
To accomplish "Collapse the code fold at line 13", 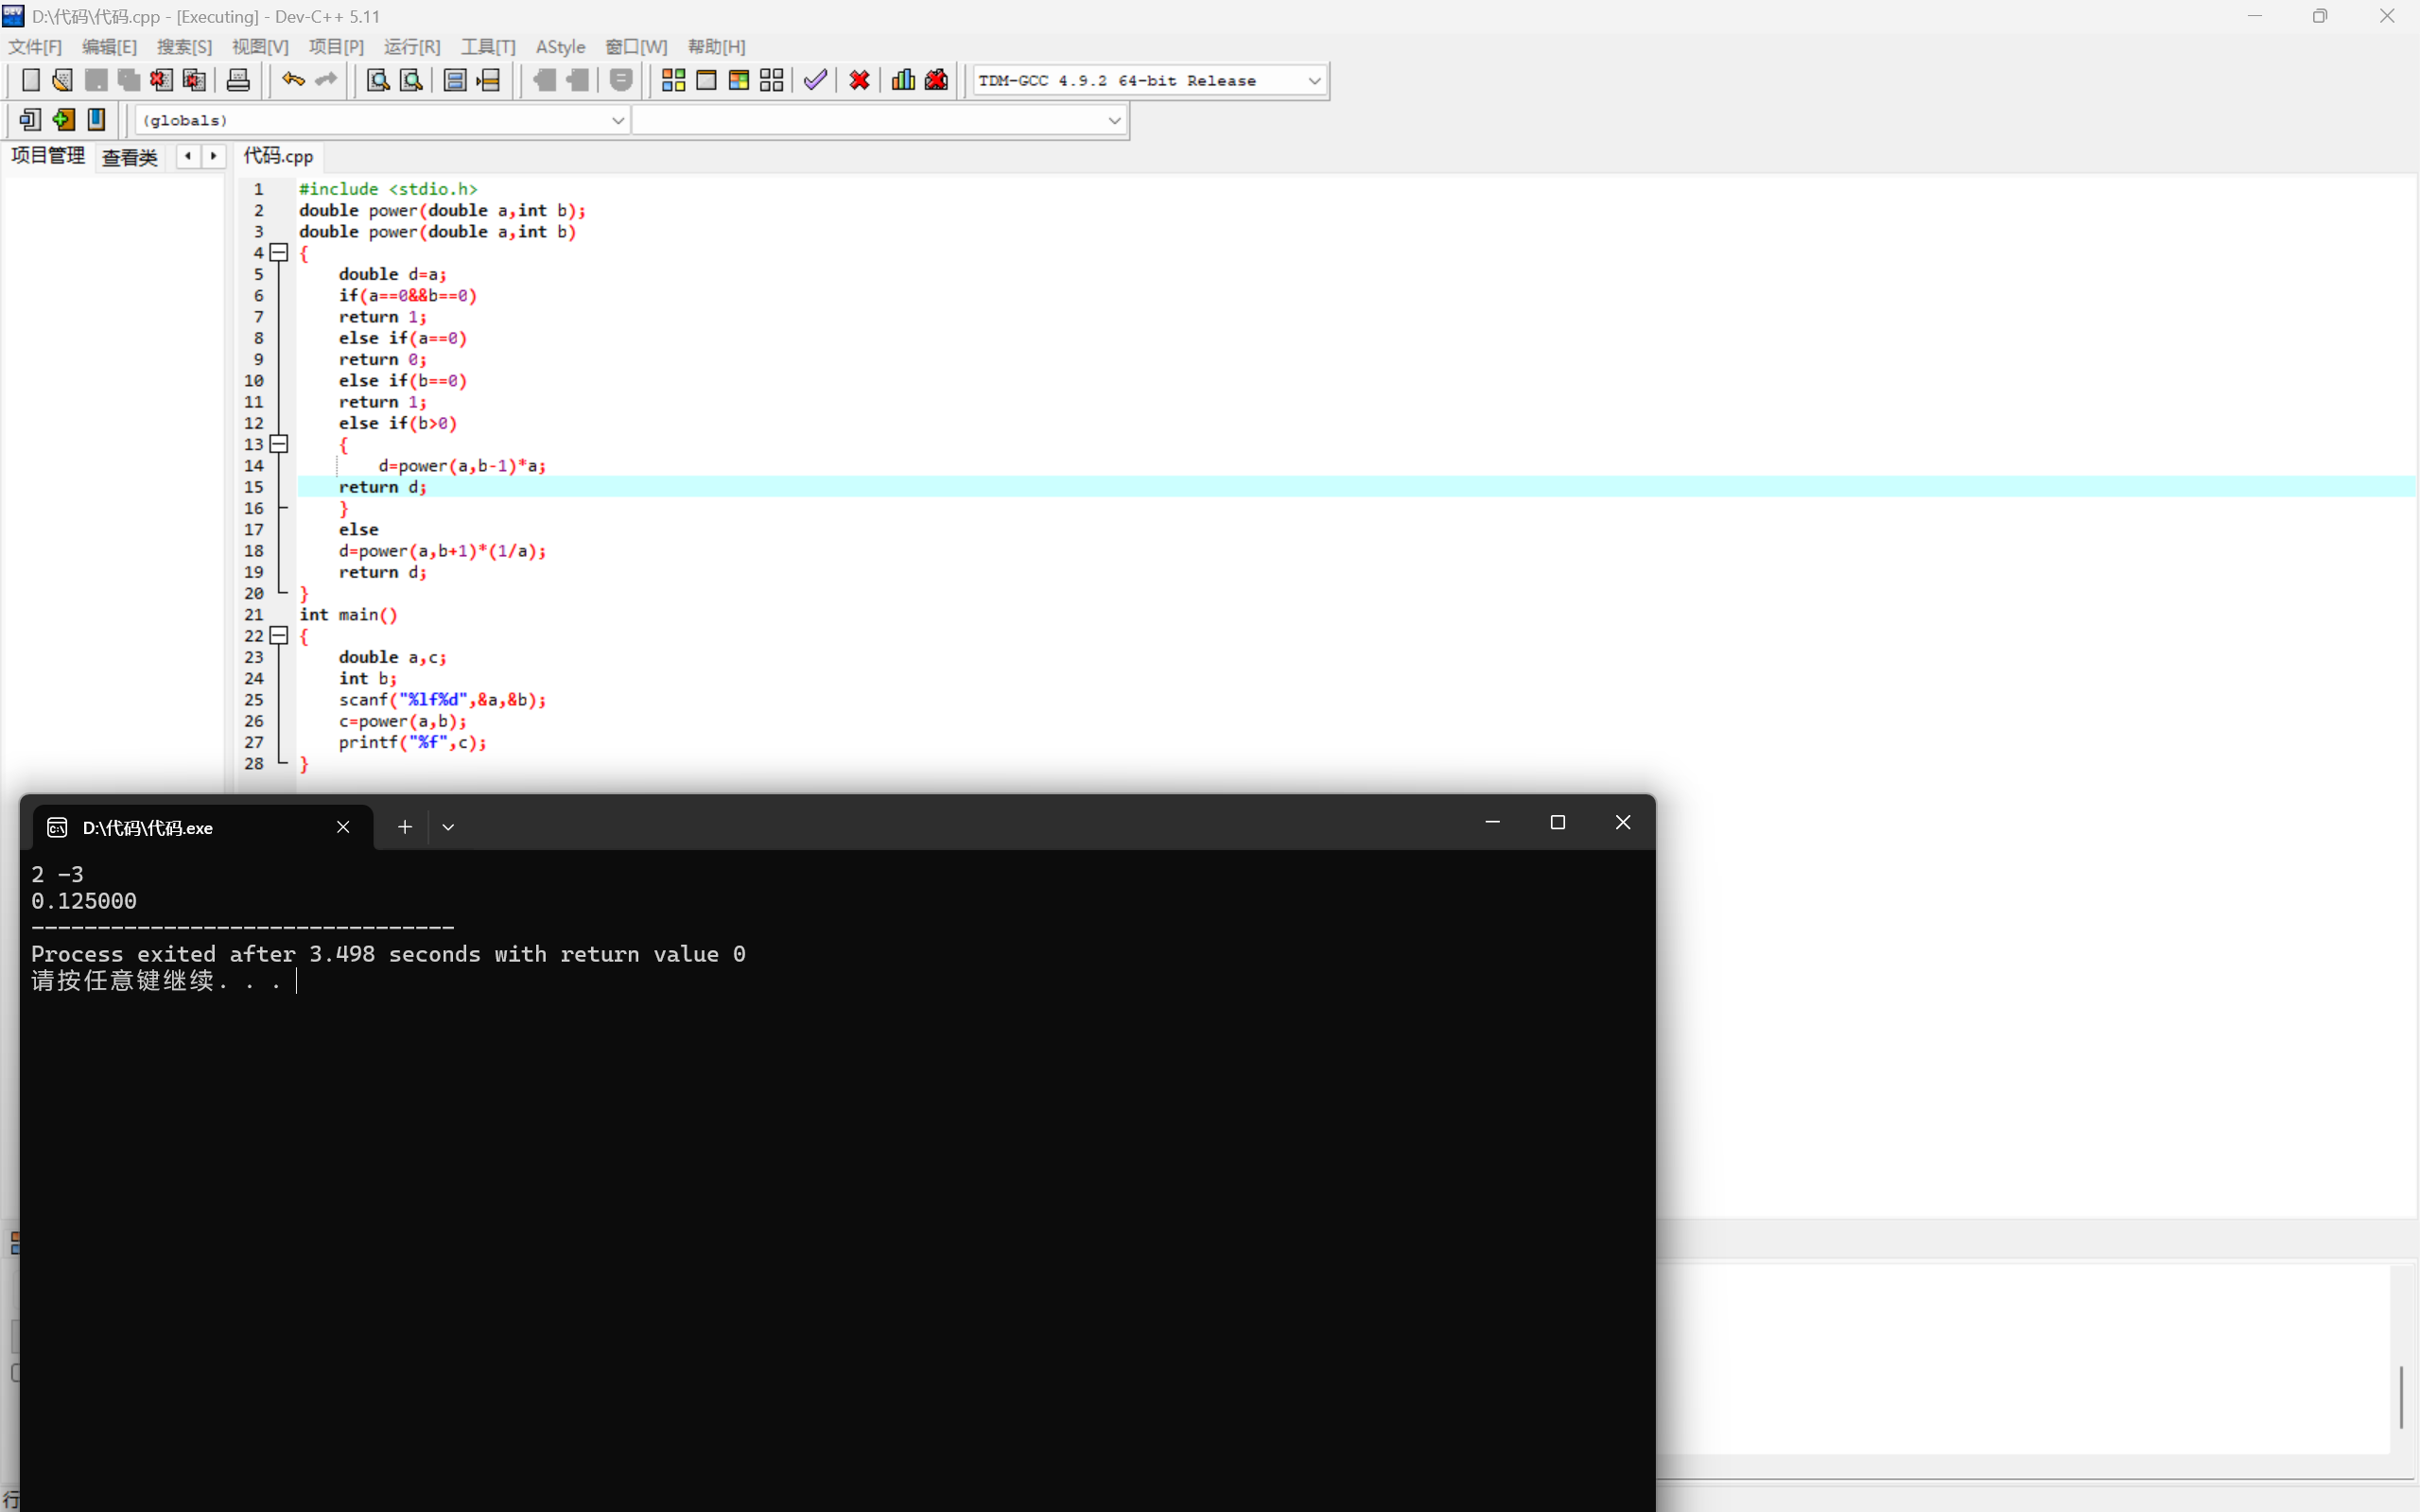I will (x=279, y=444).
